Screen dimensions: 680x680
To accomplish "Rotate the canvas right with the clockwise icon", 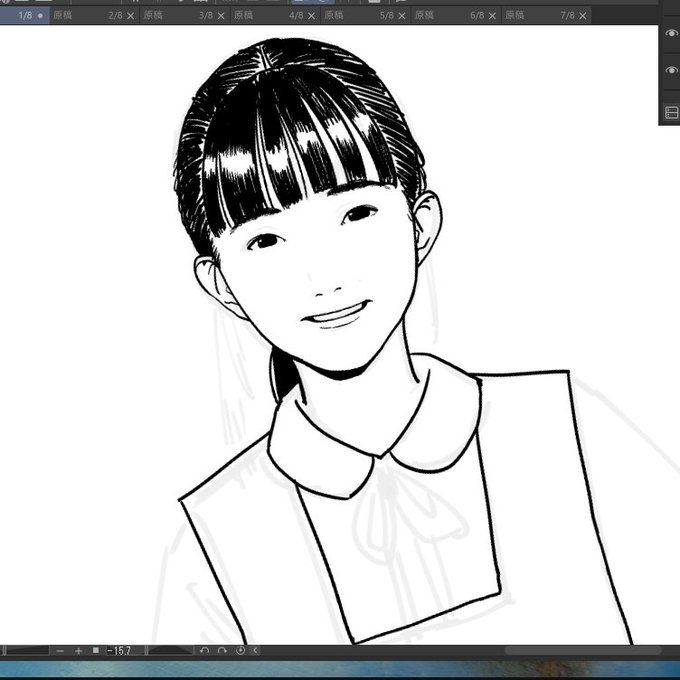I will 222,651.
